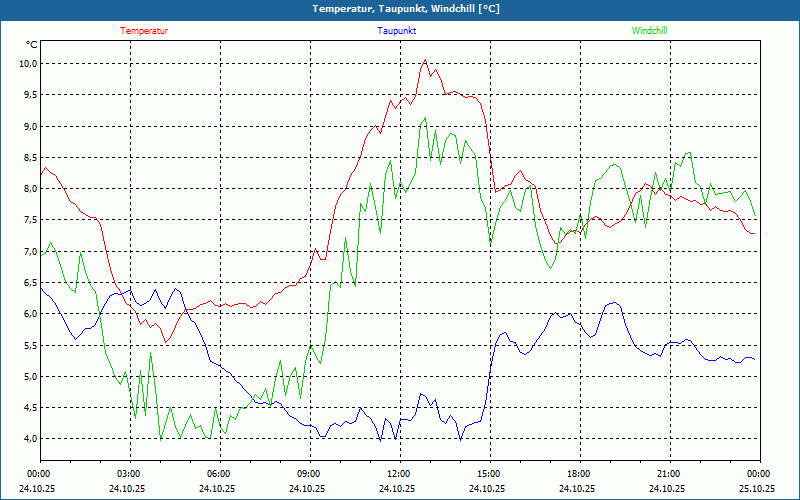Click the red Temperatur legend label
Viewport: 800px width, 500px height.
click(144, 31)
